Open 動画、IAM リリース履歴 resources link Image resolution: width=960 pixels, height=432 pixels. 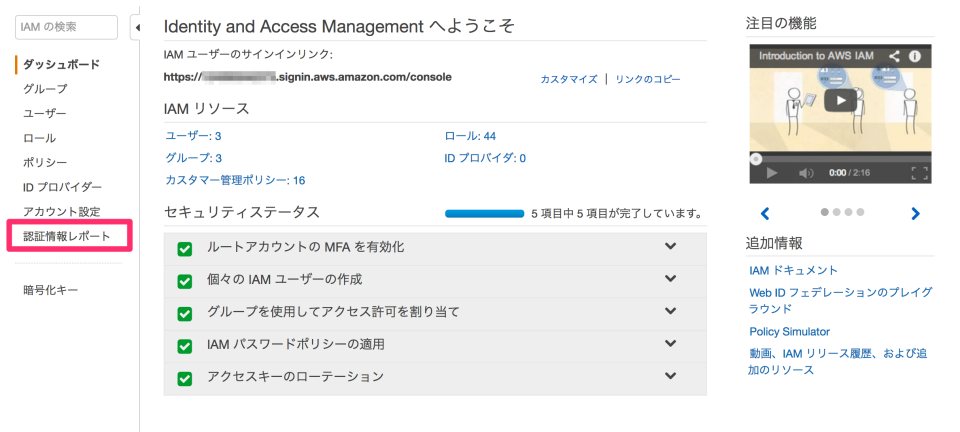click(x=838, y=362)
